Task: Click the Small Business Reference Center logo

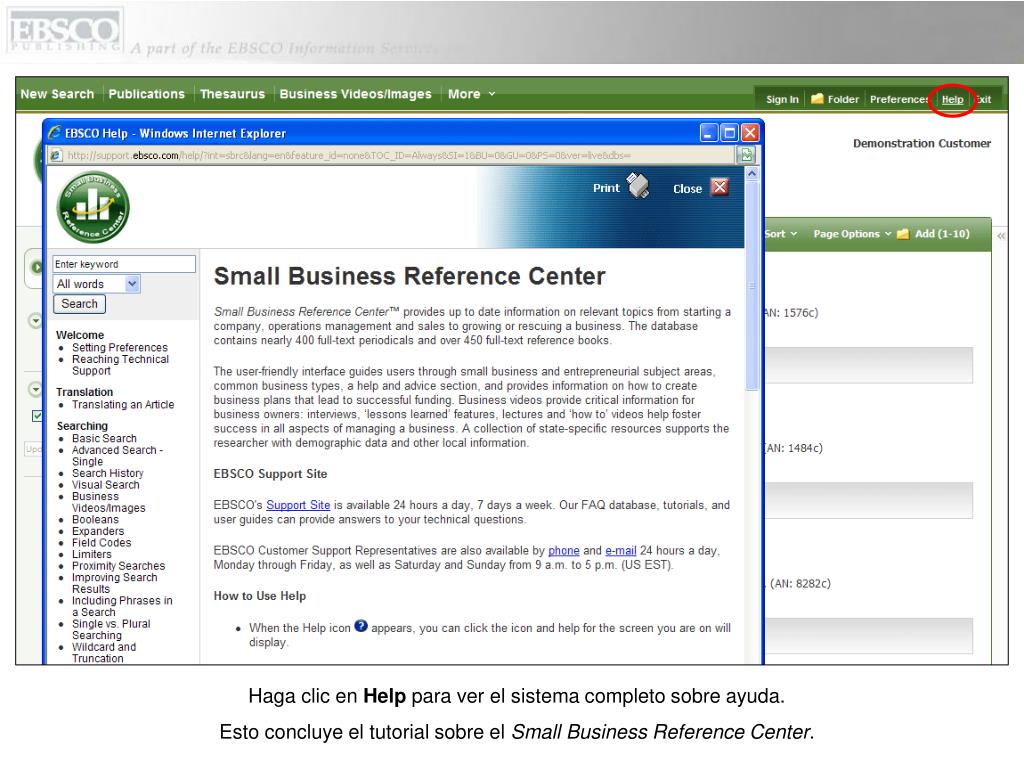Action: click(93, 207)
